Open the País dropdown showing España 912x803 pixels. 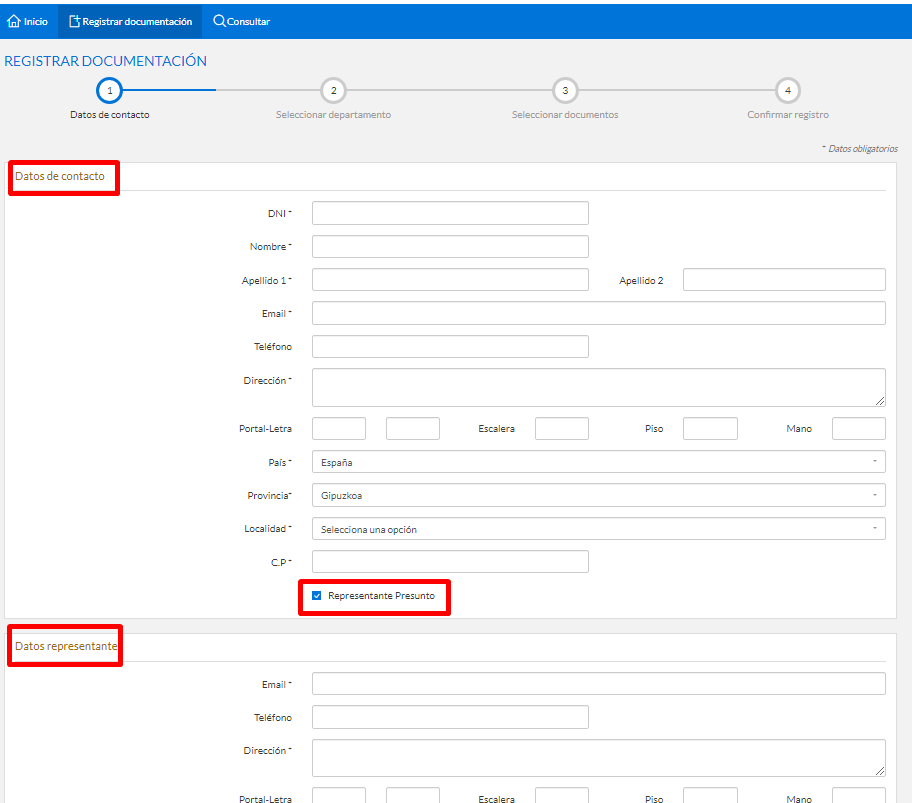[x=598, y=462]
